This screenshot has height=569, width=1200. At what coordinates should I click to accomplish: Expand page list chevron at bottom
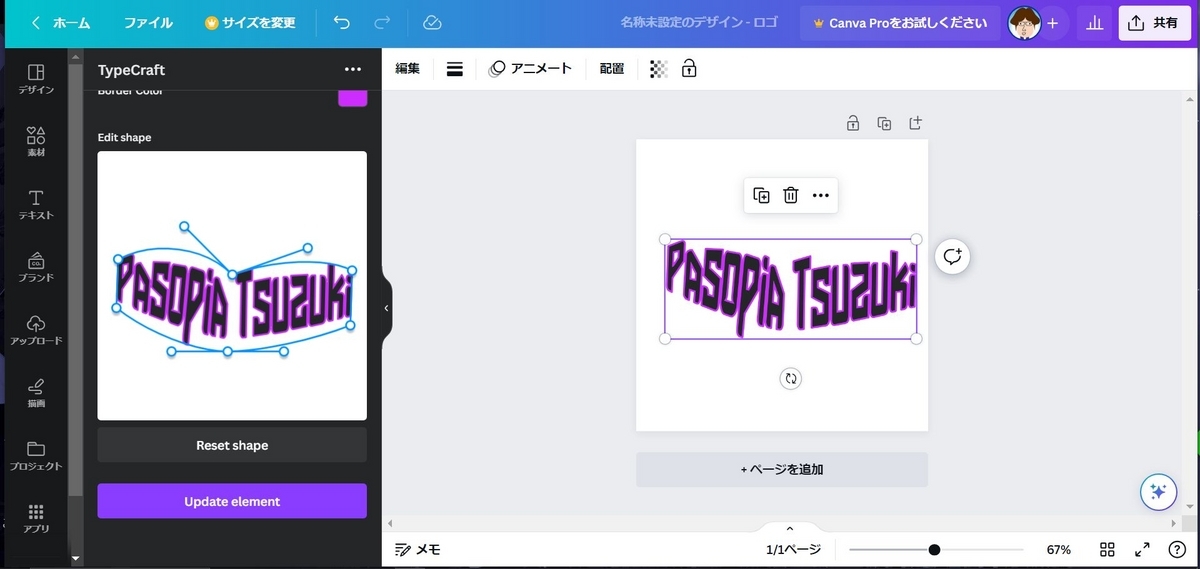790,528
